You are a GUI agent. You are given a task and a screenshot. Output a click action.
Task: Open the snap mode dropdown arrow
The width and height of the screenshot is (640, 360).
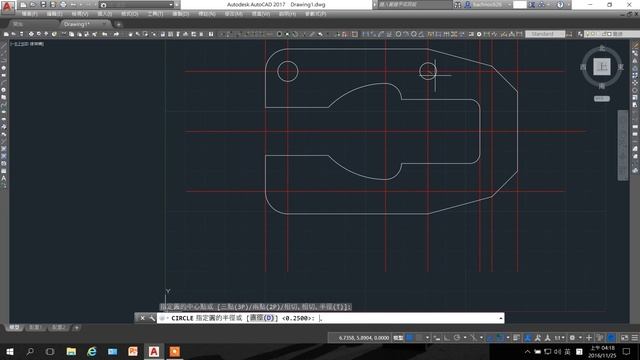point(427,338)
